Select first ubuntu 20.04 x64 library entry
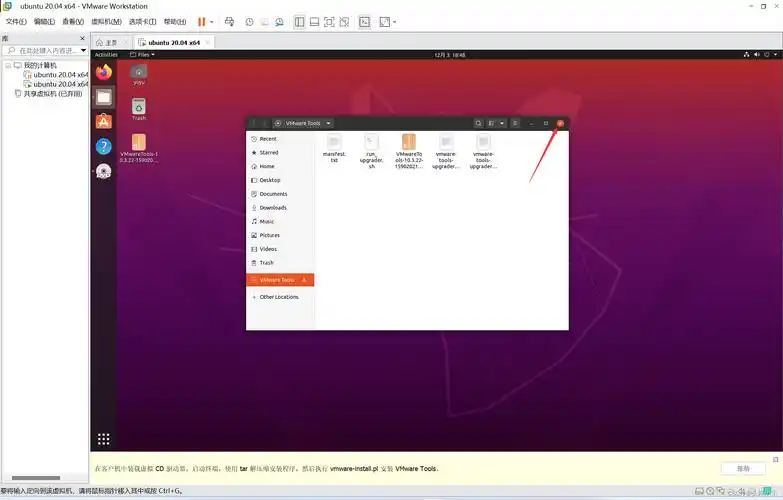The height and width of the screenshot is (500, 783). point(56,74)
